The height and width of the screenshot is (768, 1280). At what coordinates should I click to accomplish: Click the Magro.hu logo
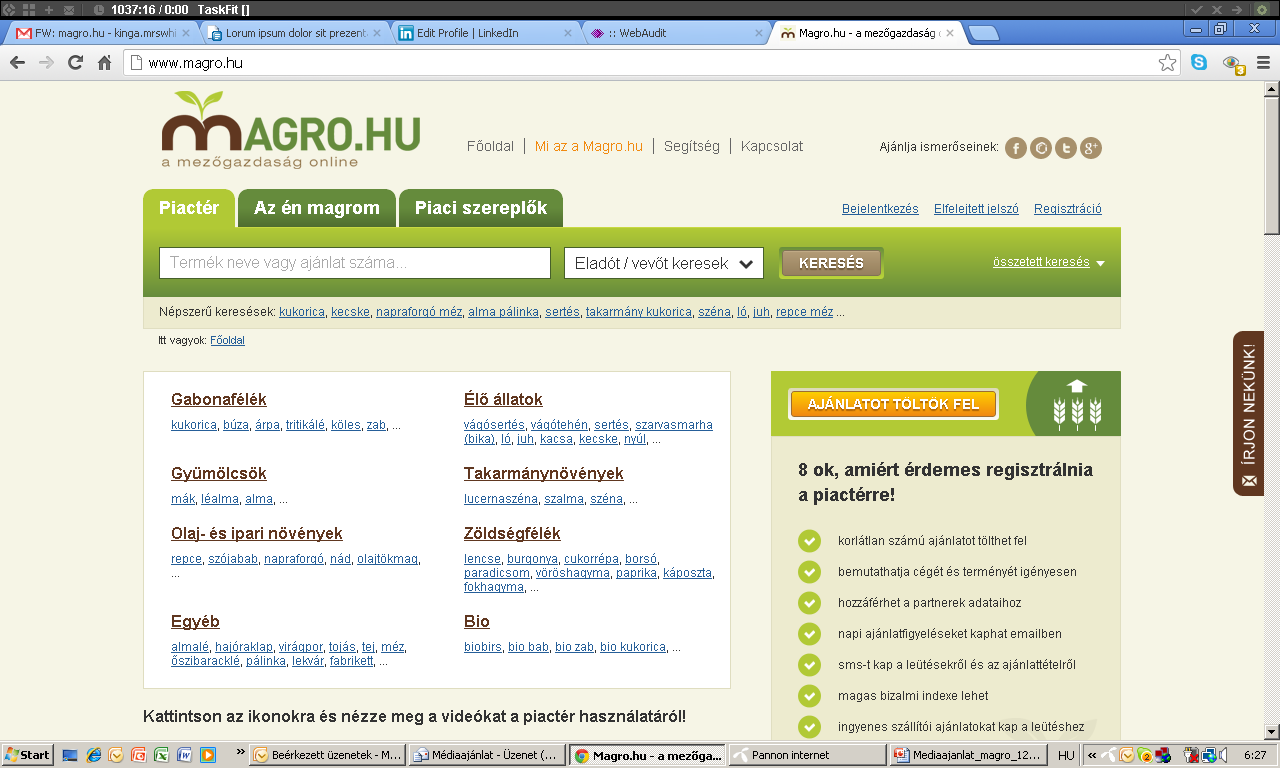(291, 129)
